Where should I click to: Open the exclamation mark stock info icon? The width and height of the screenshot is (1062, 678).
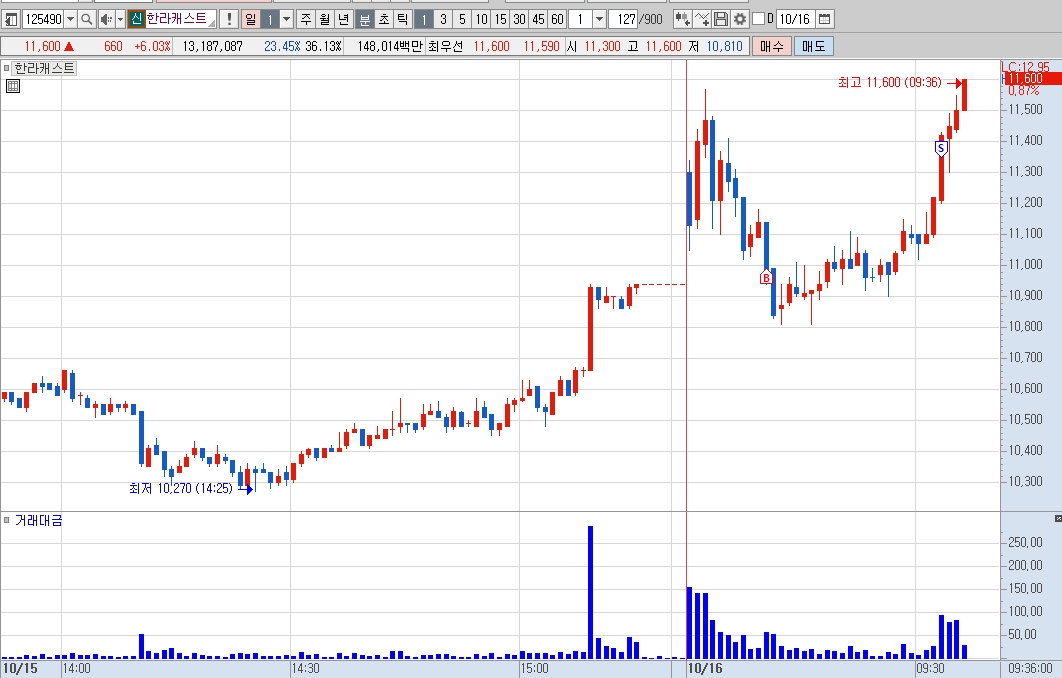click(229, 19)
